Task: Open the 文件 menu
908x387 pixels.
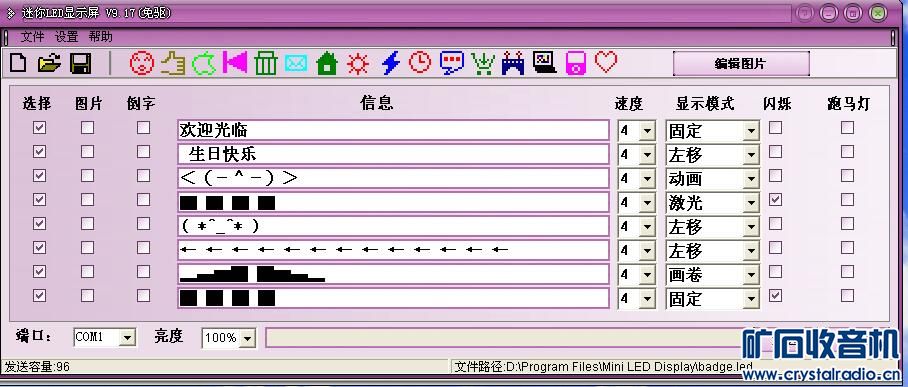Action: pos(32,37)
